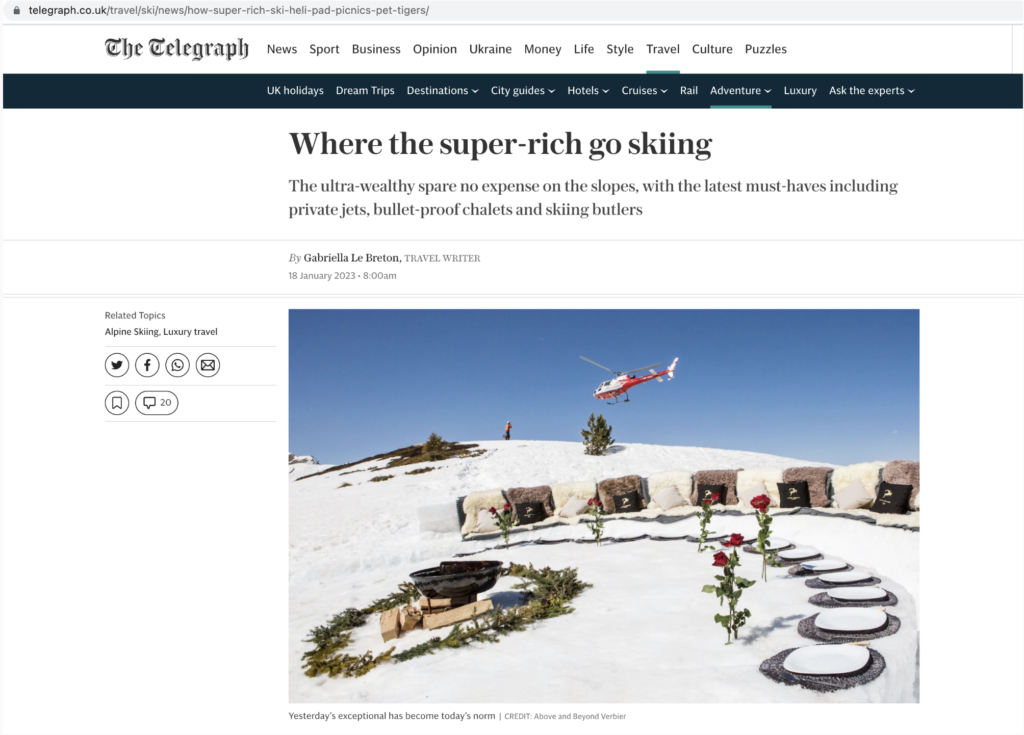Share article by email icon
1024x735 pixels.
pos(208,365)
